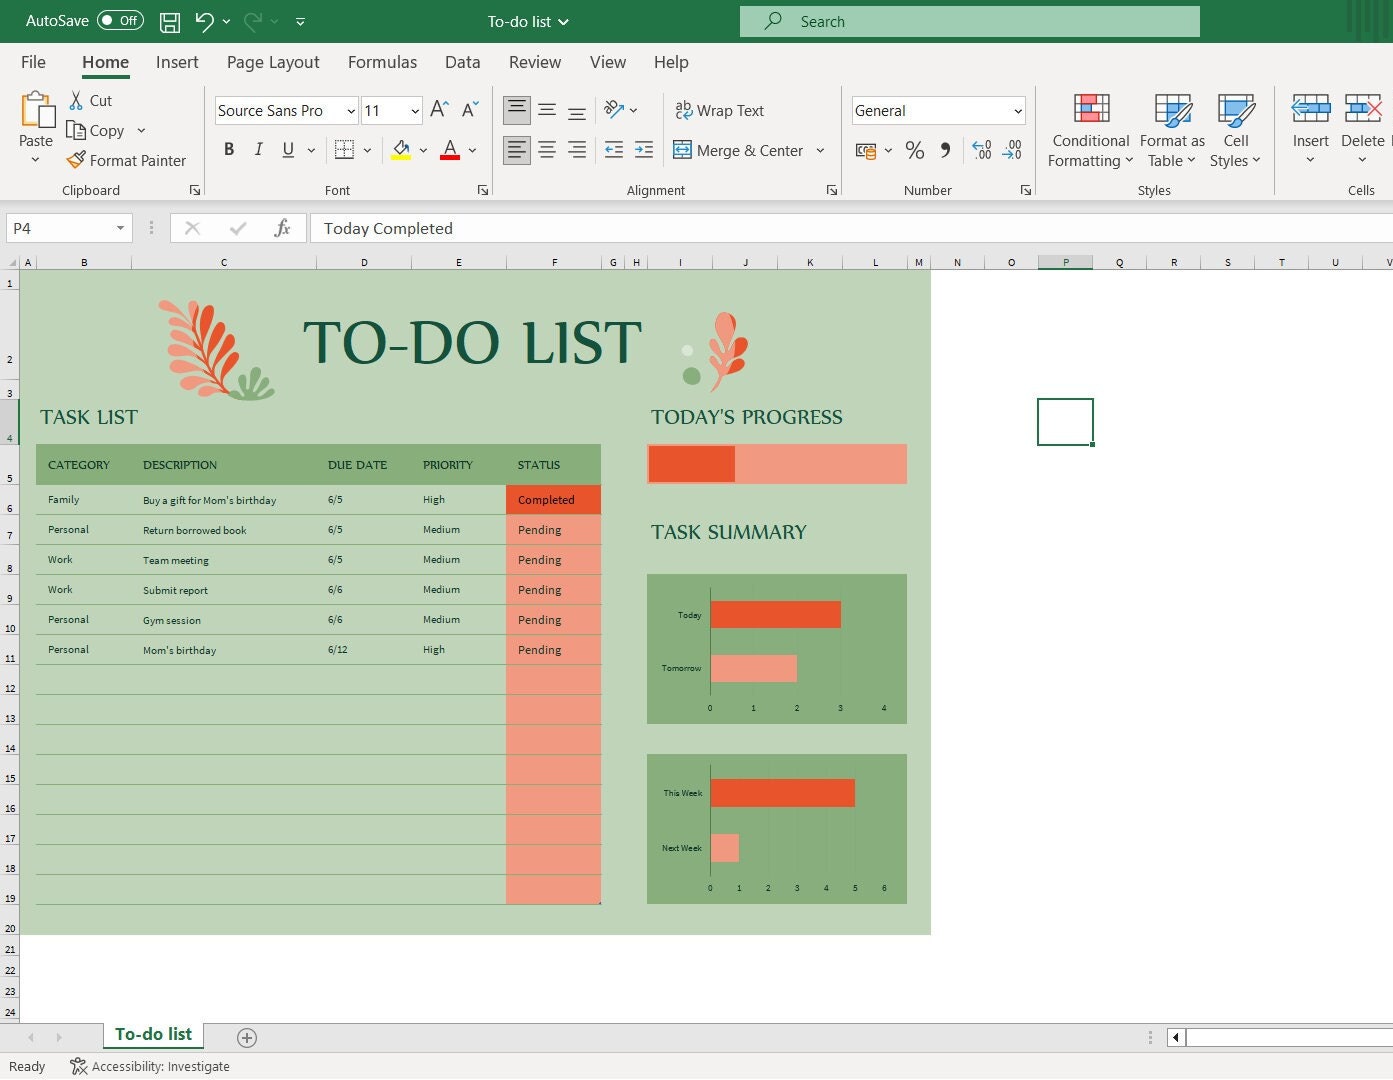This screenshot has width=1393, height=1080.
Task: Open the Review menu
Action: coord(535,62)
